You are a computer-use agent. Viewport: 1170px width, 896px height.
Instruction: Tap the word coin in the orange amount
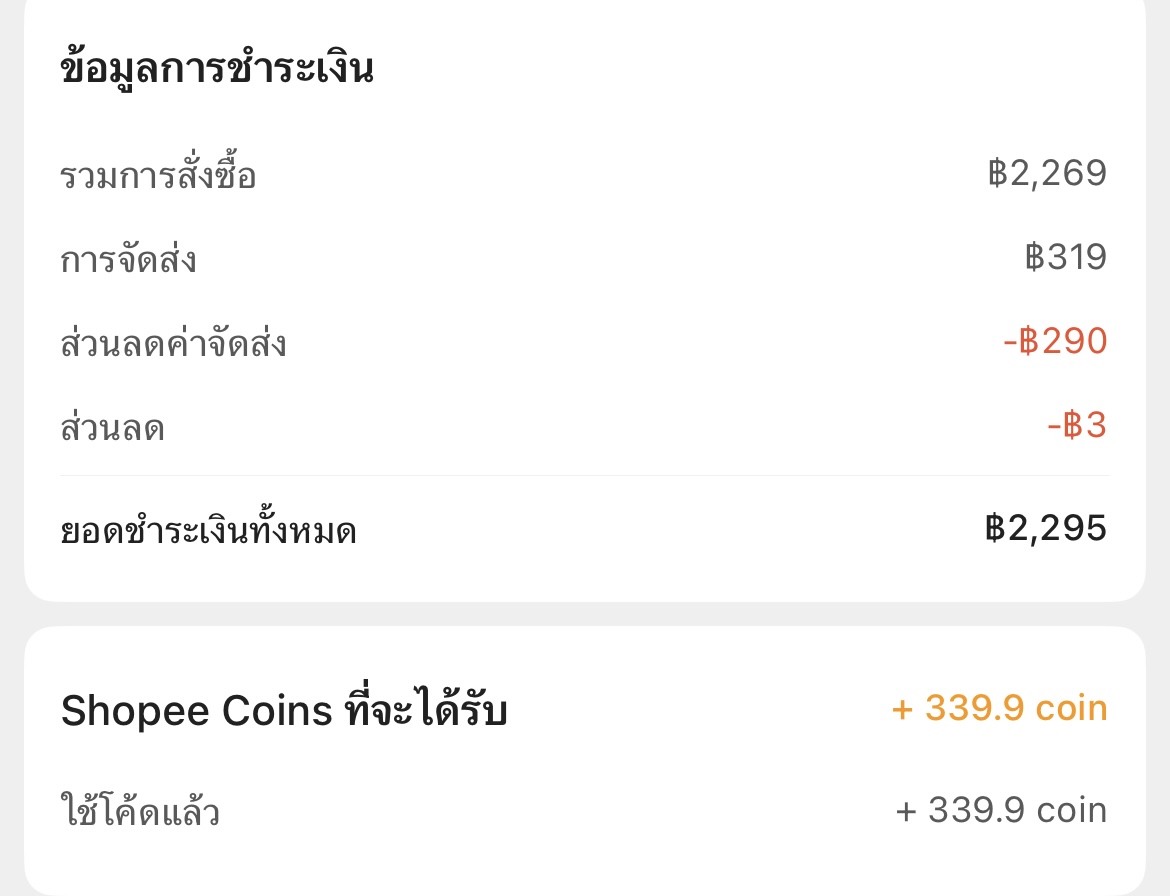pyautogui.click(x=1071, y=709)
